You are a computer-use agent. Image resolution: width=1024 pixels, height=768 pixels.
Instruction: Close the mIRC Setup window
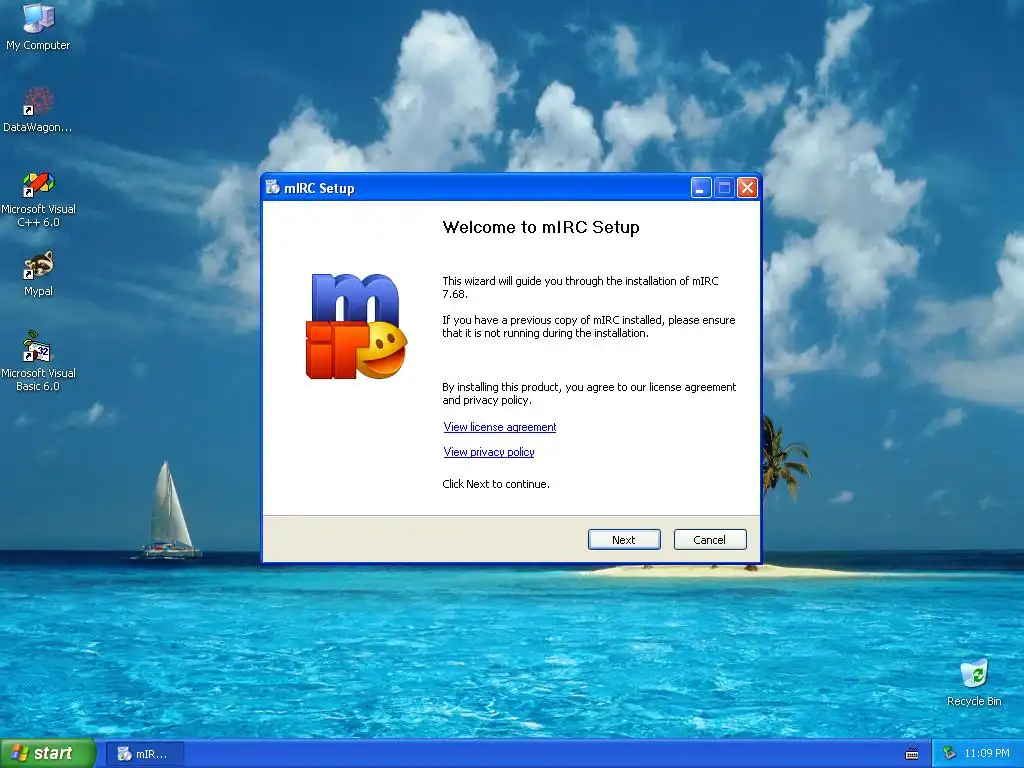tap(747, 188)
